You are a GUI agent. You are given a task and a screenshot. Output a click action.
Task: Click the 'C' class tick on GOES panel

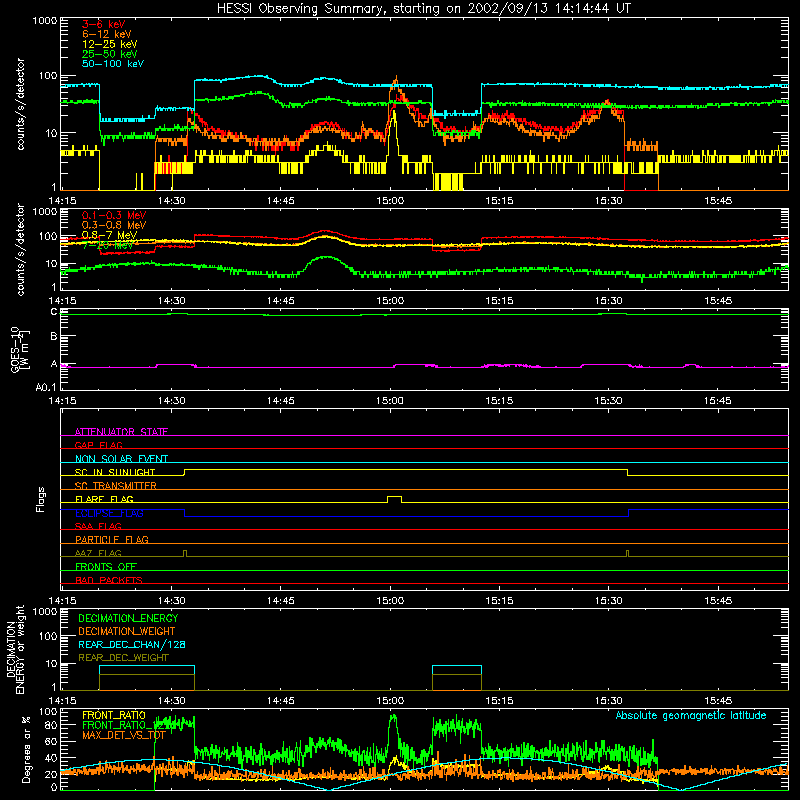coord(54,312)
